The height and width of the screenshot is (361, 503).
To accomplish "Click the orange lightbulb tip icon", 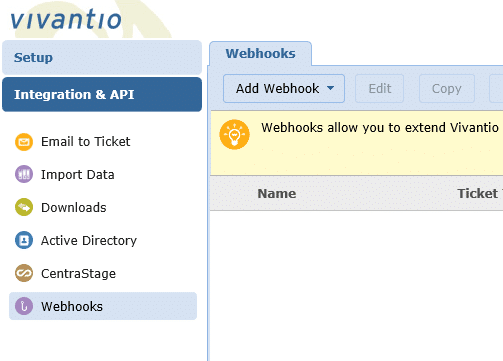I will point(234,134).
